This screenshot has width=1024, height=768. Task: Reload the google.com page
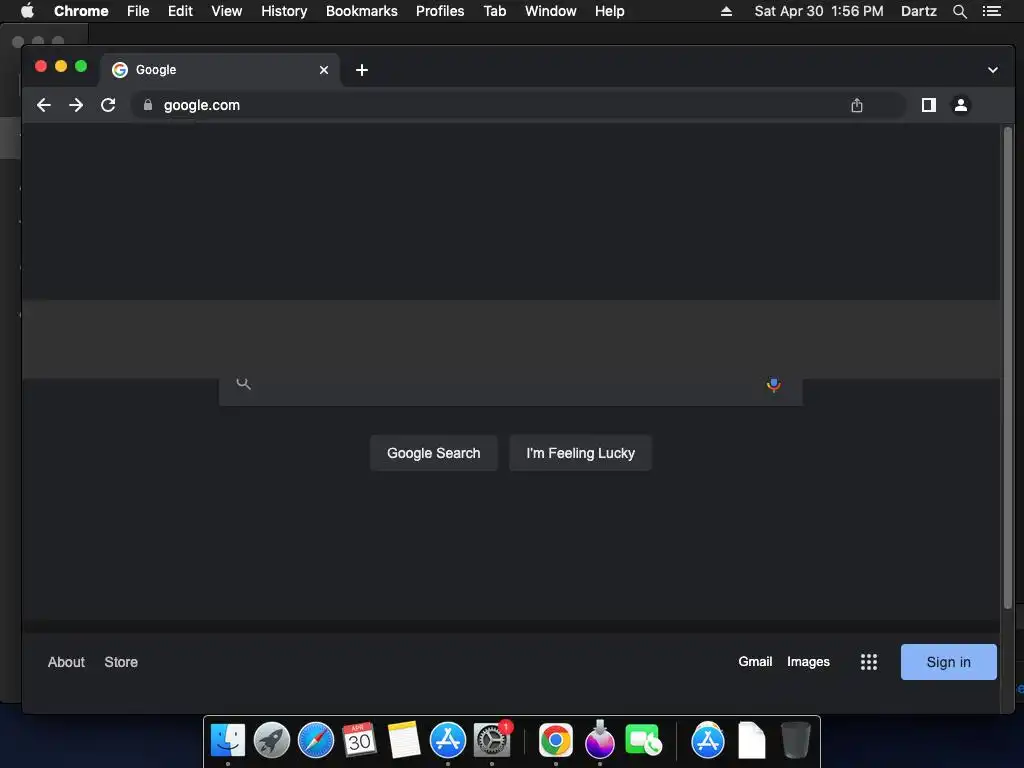pyautogui.click(x=108, y=105)
